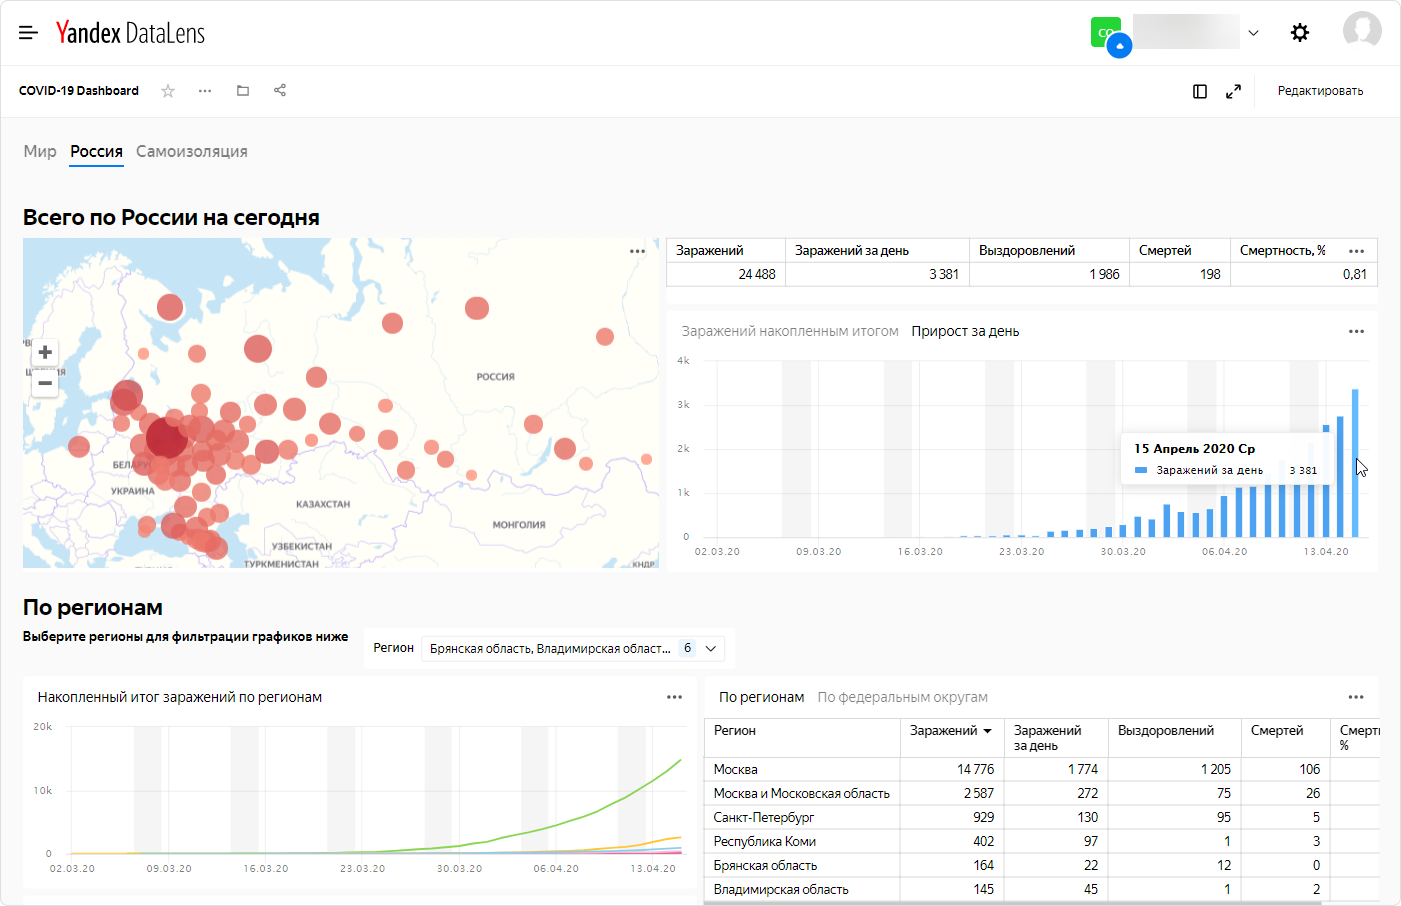Enter fullscreen mode with expand icon
Image resolution: width=1401 pixels, height=906 pixels.
tap(1234, 91)
